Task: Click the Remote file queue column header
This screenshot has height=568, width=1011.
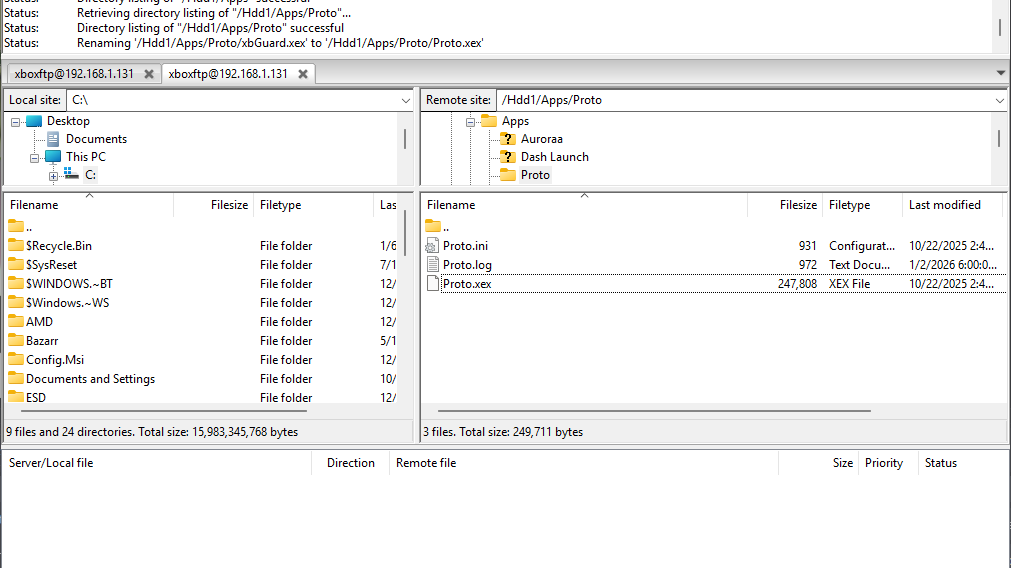Action: (584, 464)
